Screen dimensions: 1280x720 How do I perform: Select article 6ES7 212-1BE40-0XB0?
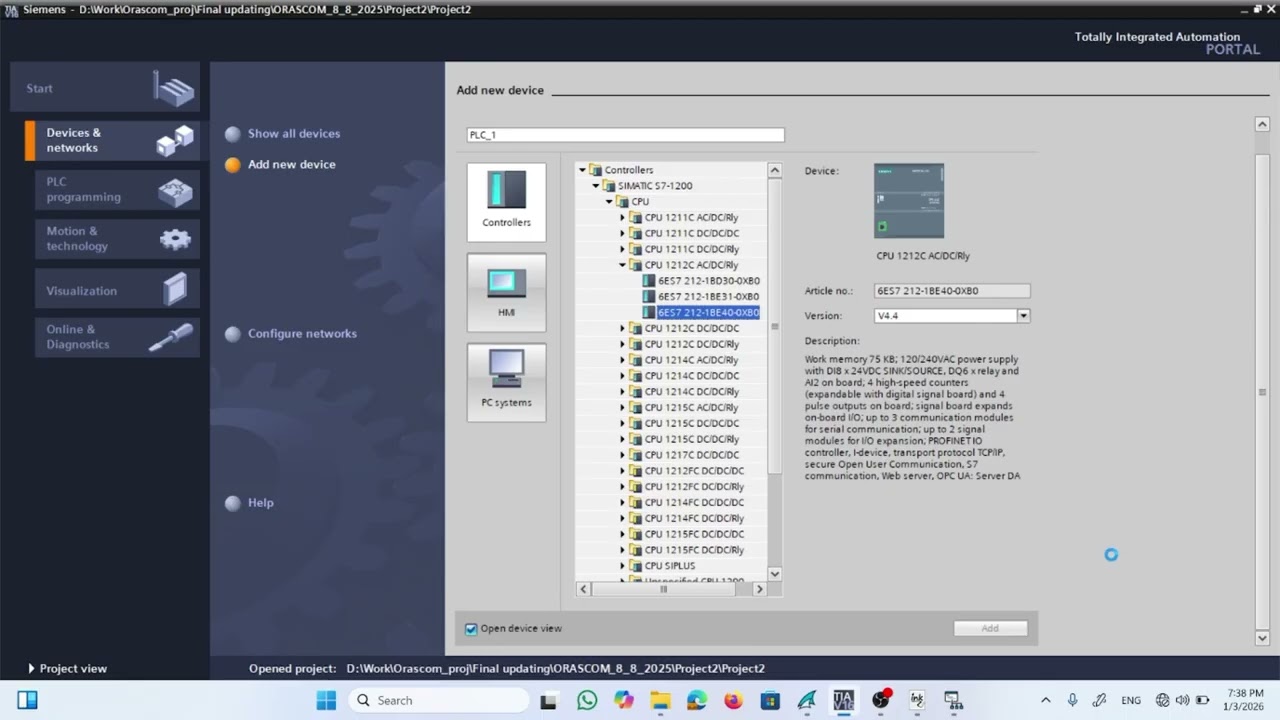point(708,313)
